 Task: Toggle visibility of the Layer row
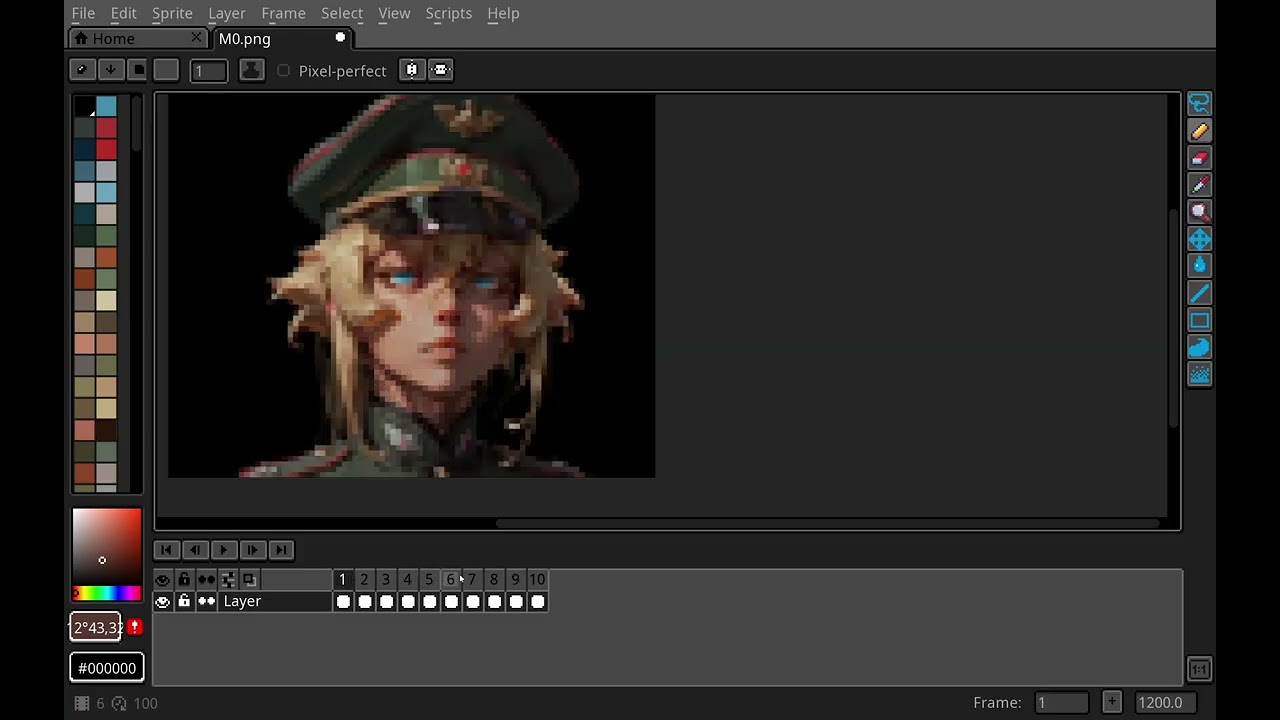[162, 601]
